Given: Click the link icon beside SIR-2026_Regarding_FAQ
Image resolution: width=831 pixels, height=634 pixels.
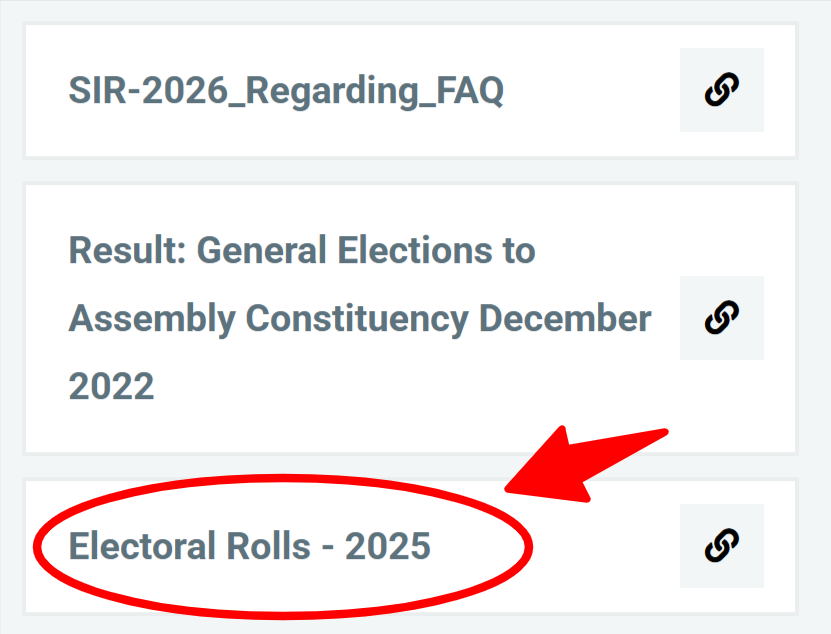Looking at the screenshot, I should [721, 90].
